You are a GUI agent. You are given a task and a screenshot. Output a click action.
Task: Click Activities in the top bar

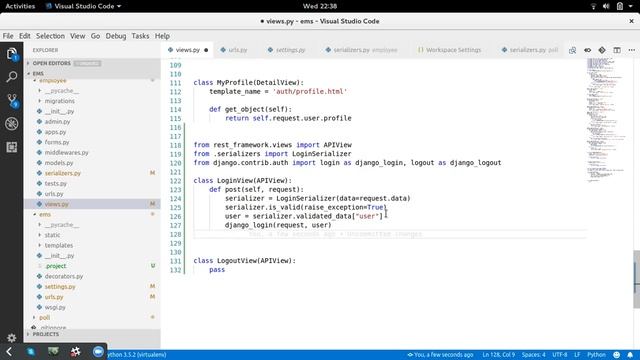coord(20,6)
